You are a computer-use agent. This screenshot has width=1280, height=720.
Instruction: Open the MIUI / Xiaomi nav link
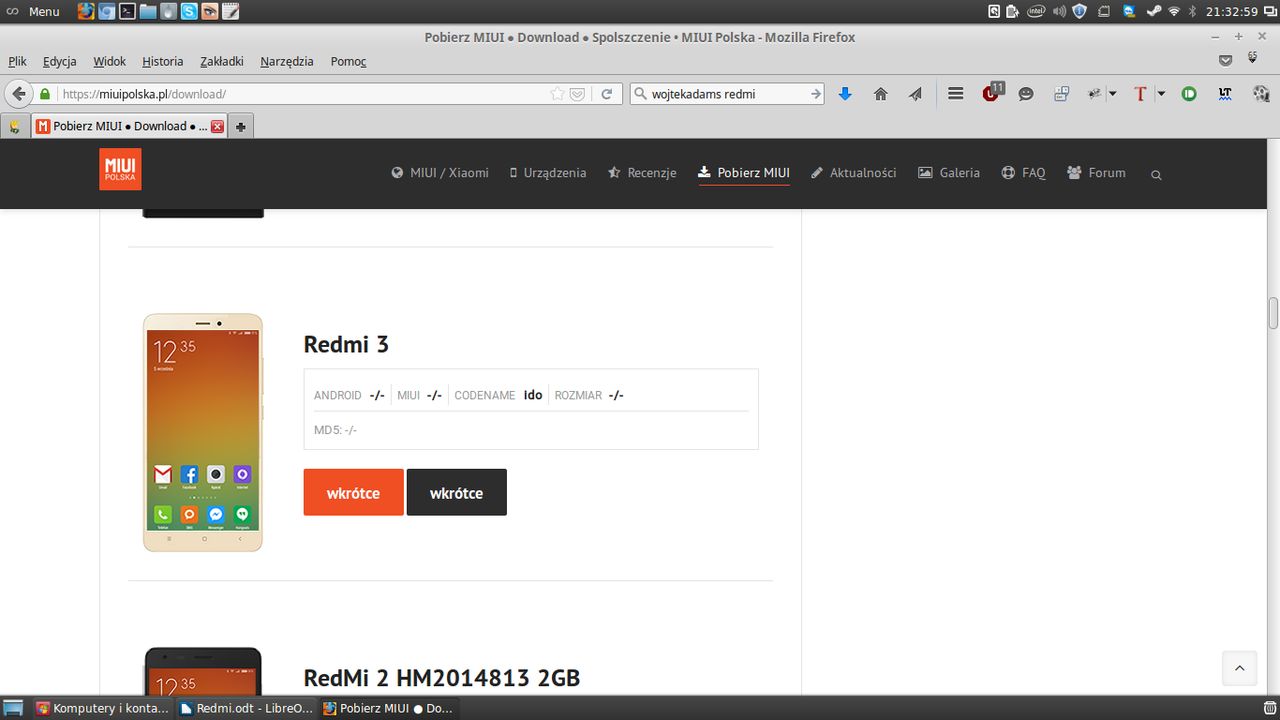click(x=440, y=173)
